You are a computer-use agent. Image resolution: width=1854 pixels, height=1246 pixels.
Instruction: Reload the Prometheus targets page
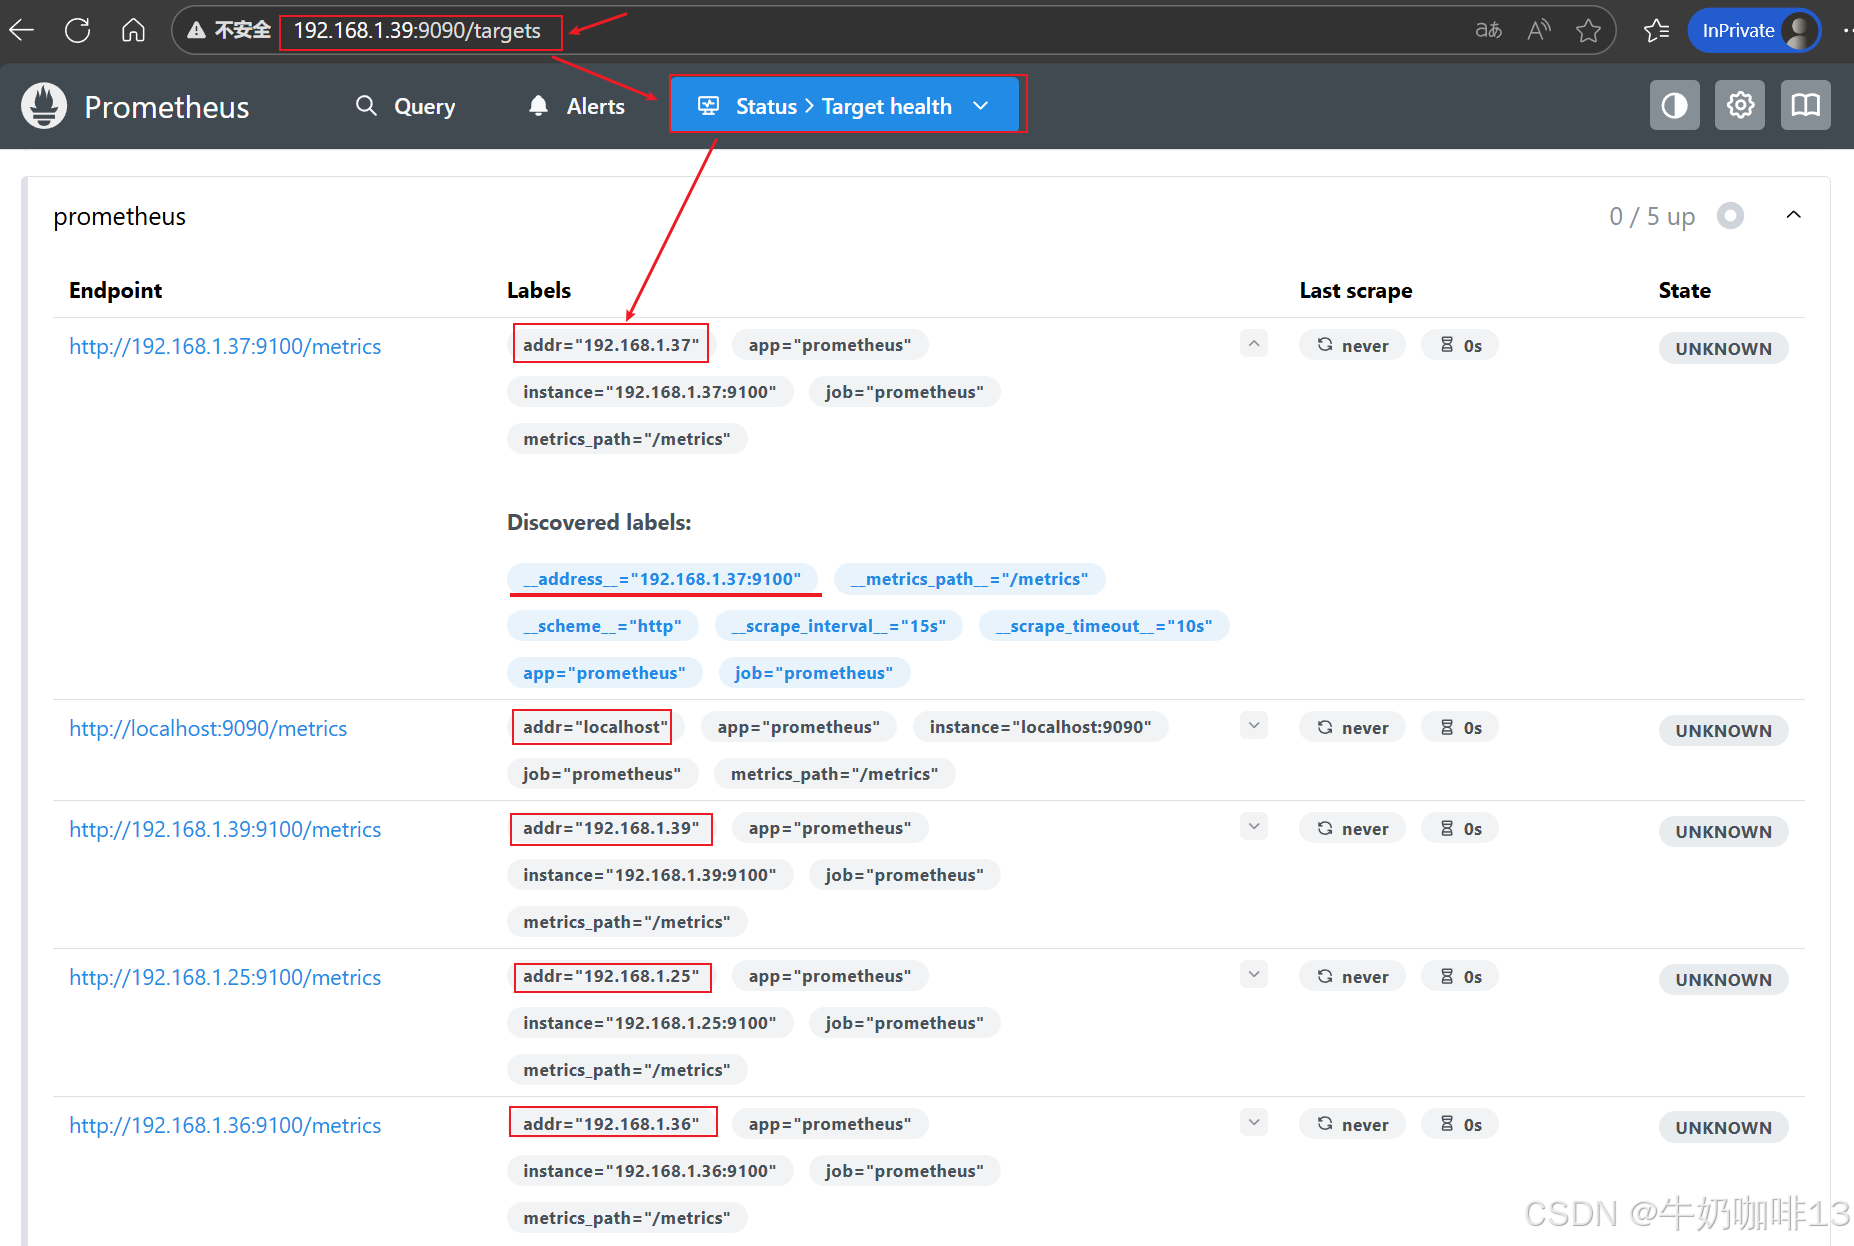pos(77,30)
